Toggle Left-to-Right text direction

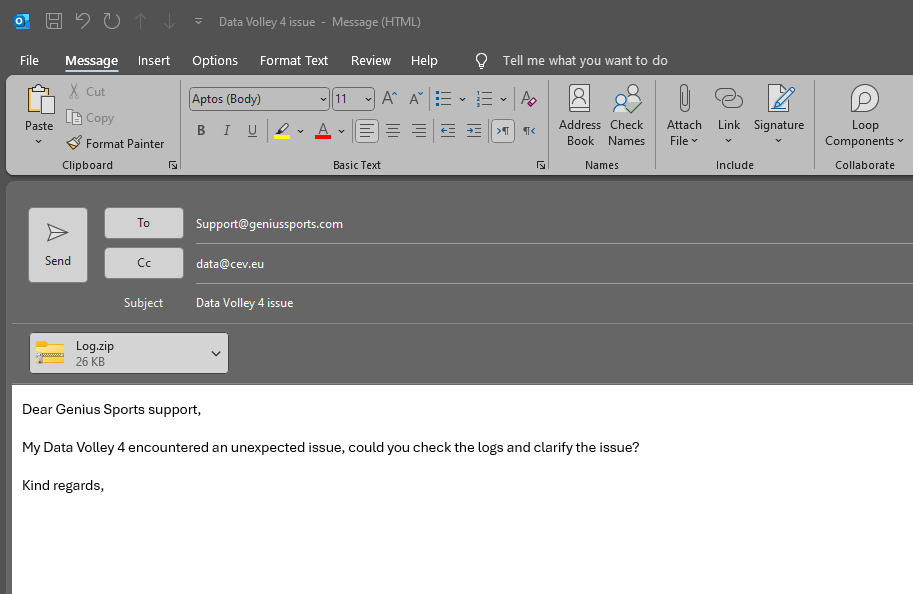point(503,130)
